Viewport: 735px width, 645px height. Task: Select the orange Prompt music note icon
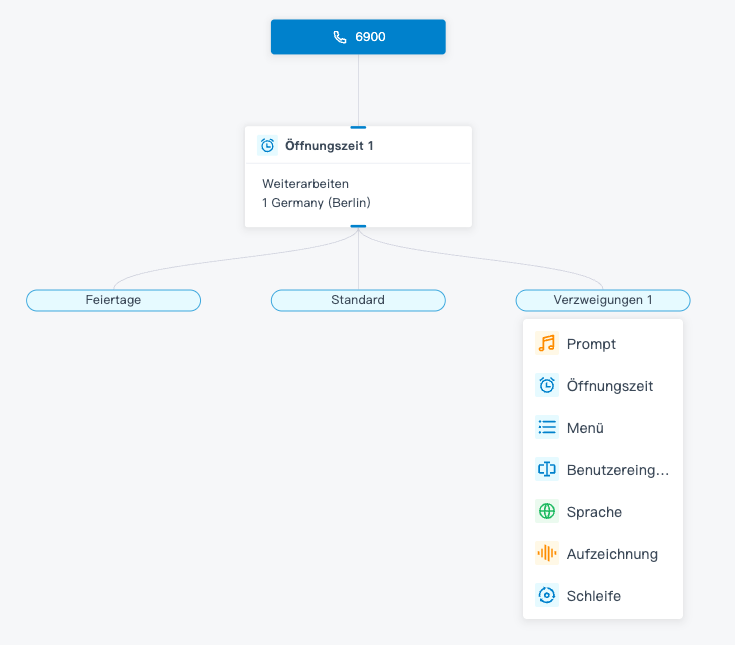(x=546, y=344)
